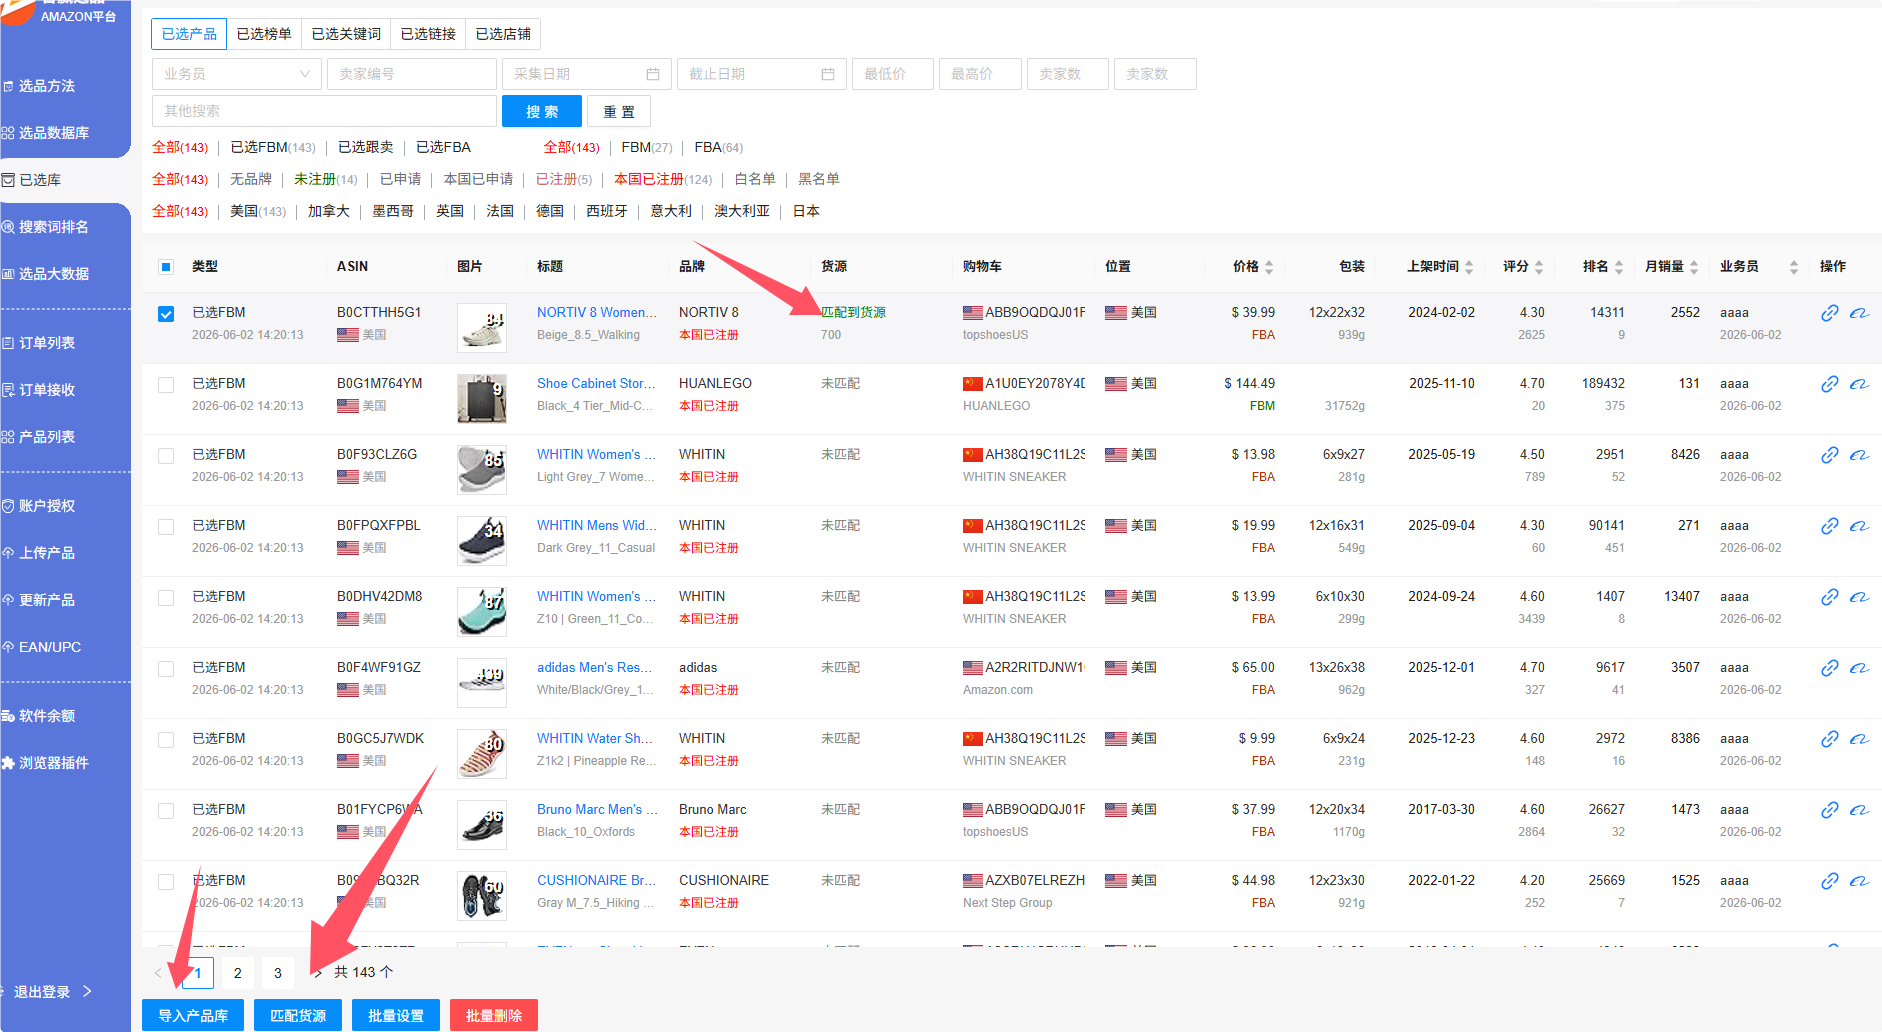Open link icon for B0GC5J7WDK row
The image size is (1882, 1032).
click(x=1829, y=739)
